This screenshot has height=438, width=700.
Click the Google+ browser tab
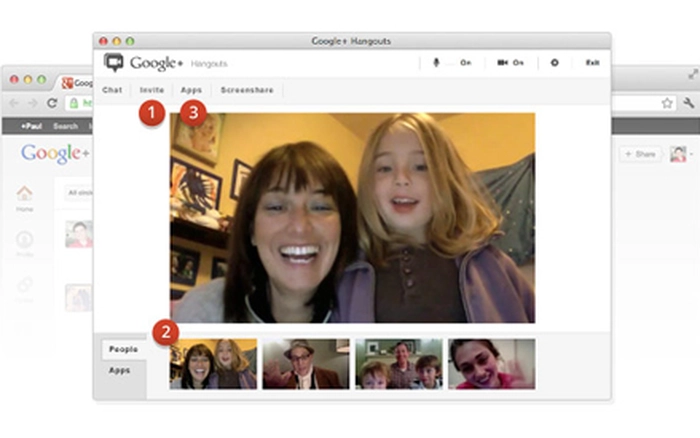click(x=78, y=83)
